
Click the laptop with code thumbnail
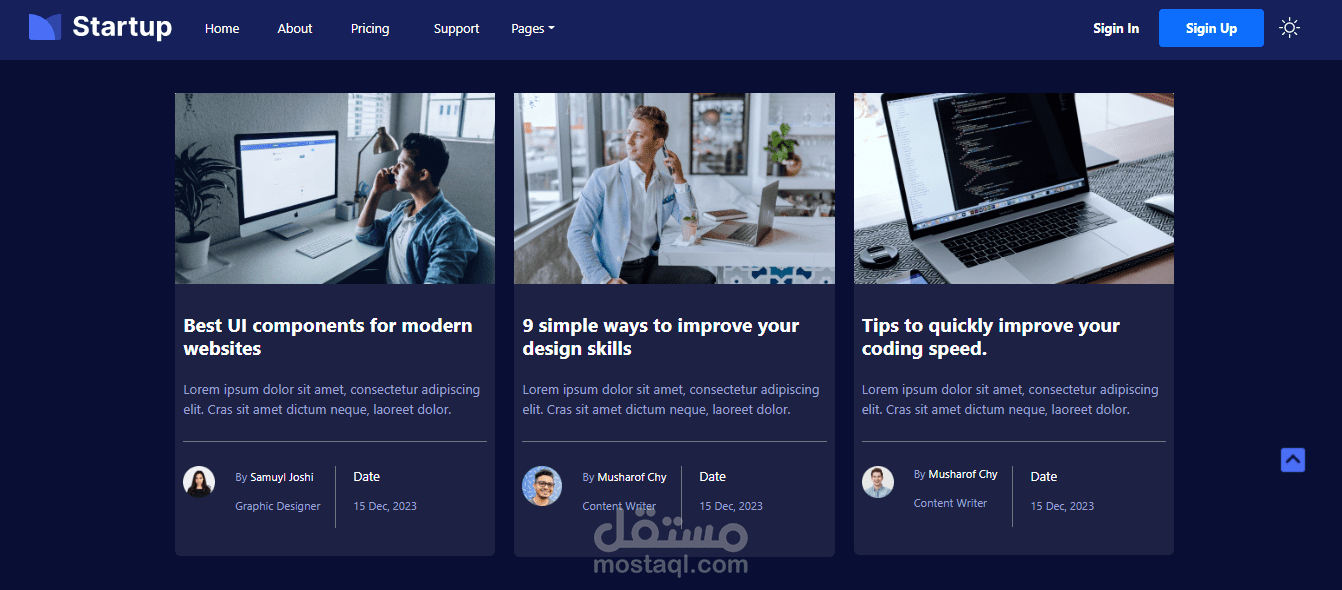1014,188
